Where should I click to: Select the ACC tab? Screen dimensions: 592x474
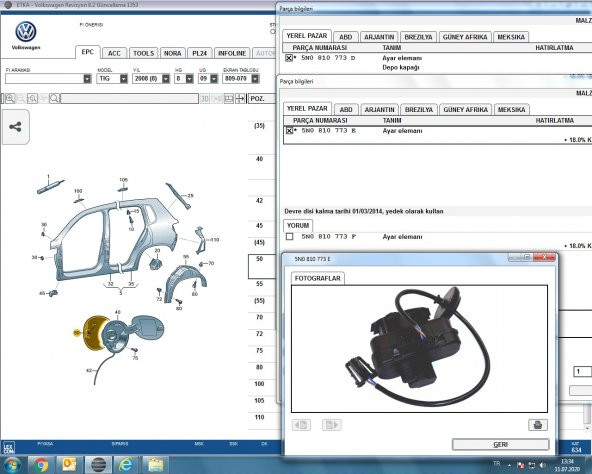pos(114,53)
